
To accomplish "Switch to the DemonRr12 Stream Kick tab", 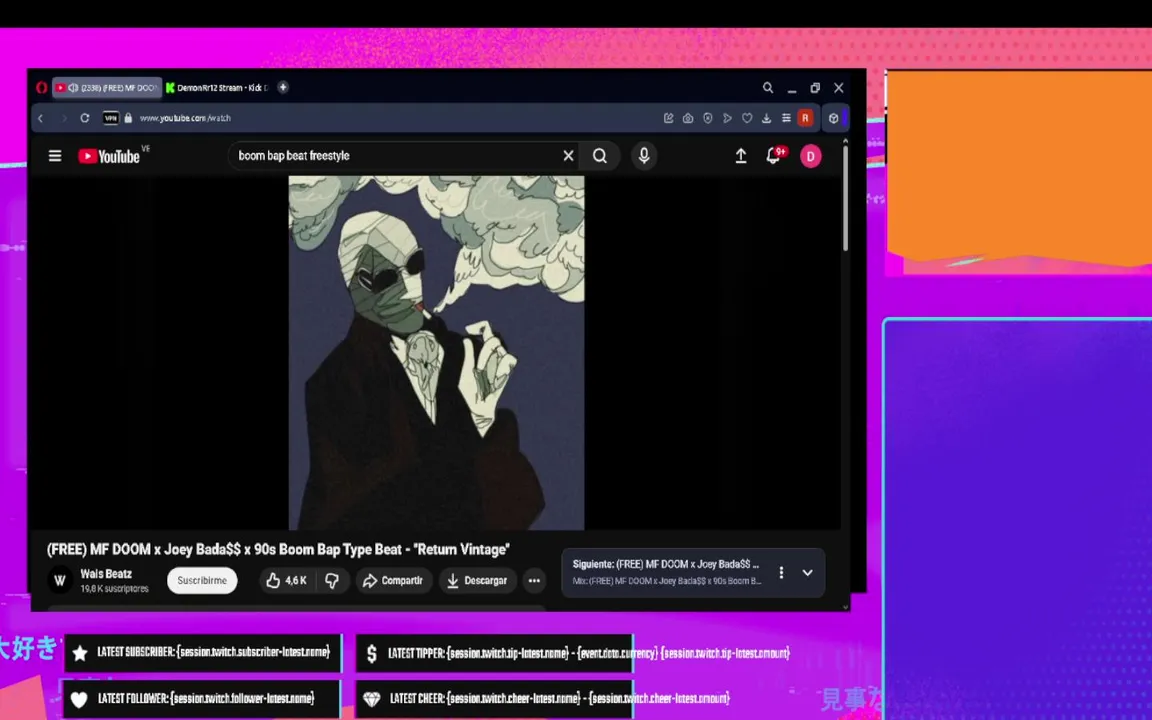I will point(217,87).
